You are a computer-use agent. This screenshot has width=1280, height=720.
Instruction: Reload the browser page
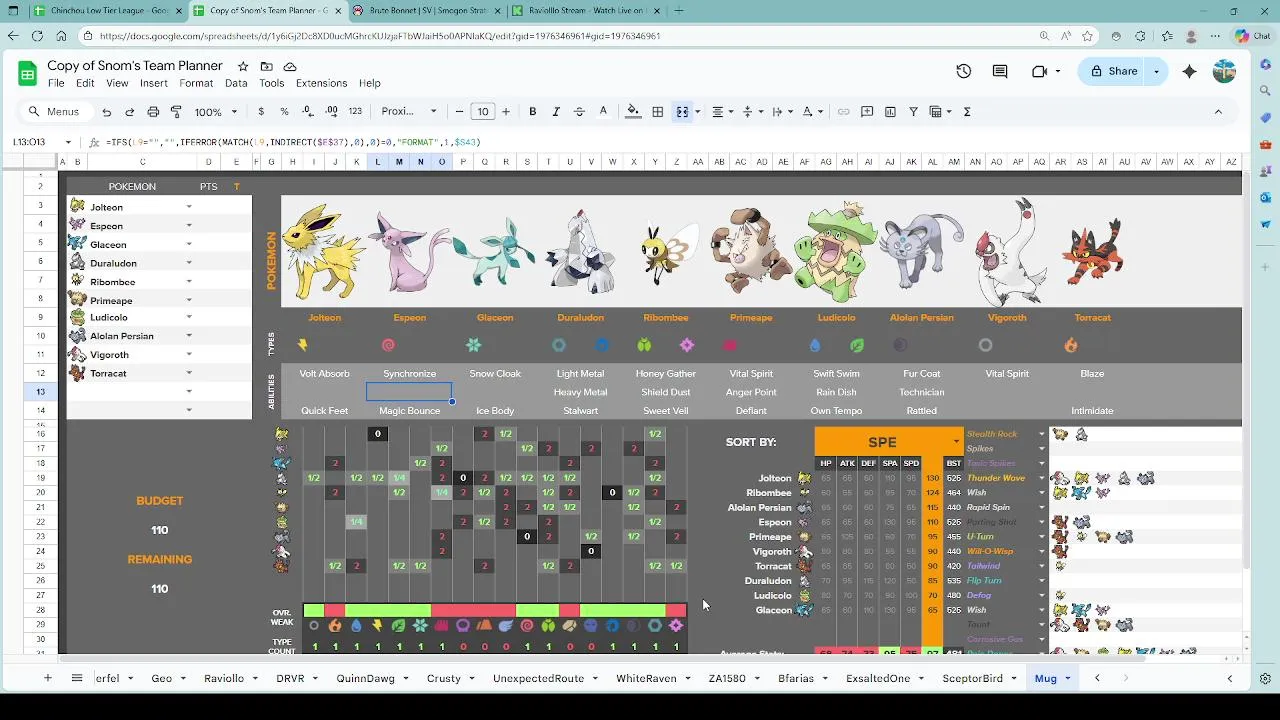pos(36,36)
